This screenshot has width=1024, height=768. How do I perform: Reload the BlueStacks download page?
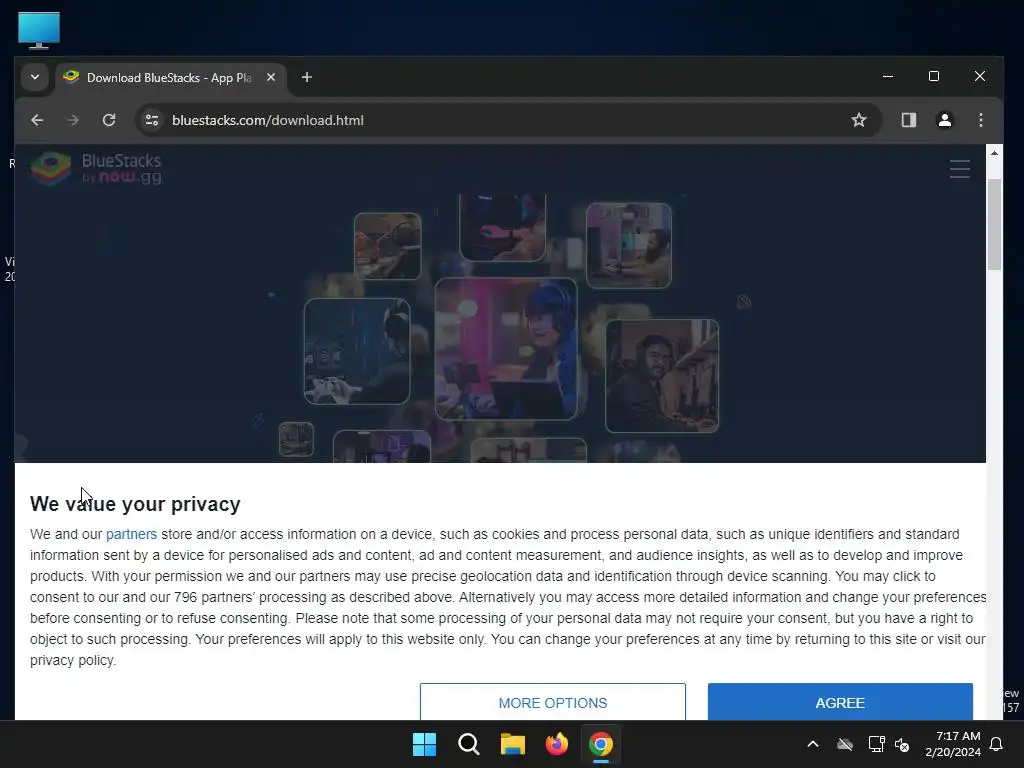109,120
